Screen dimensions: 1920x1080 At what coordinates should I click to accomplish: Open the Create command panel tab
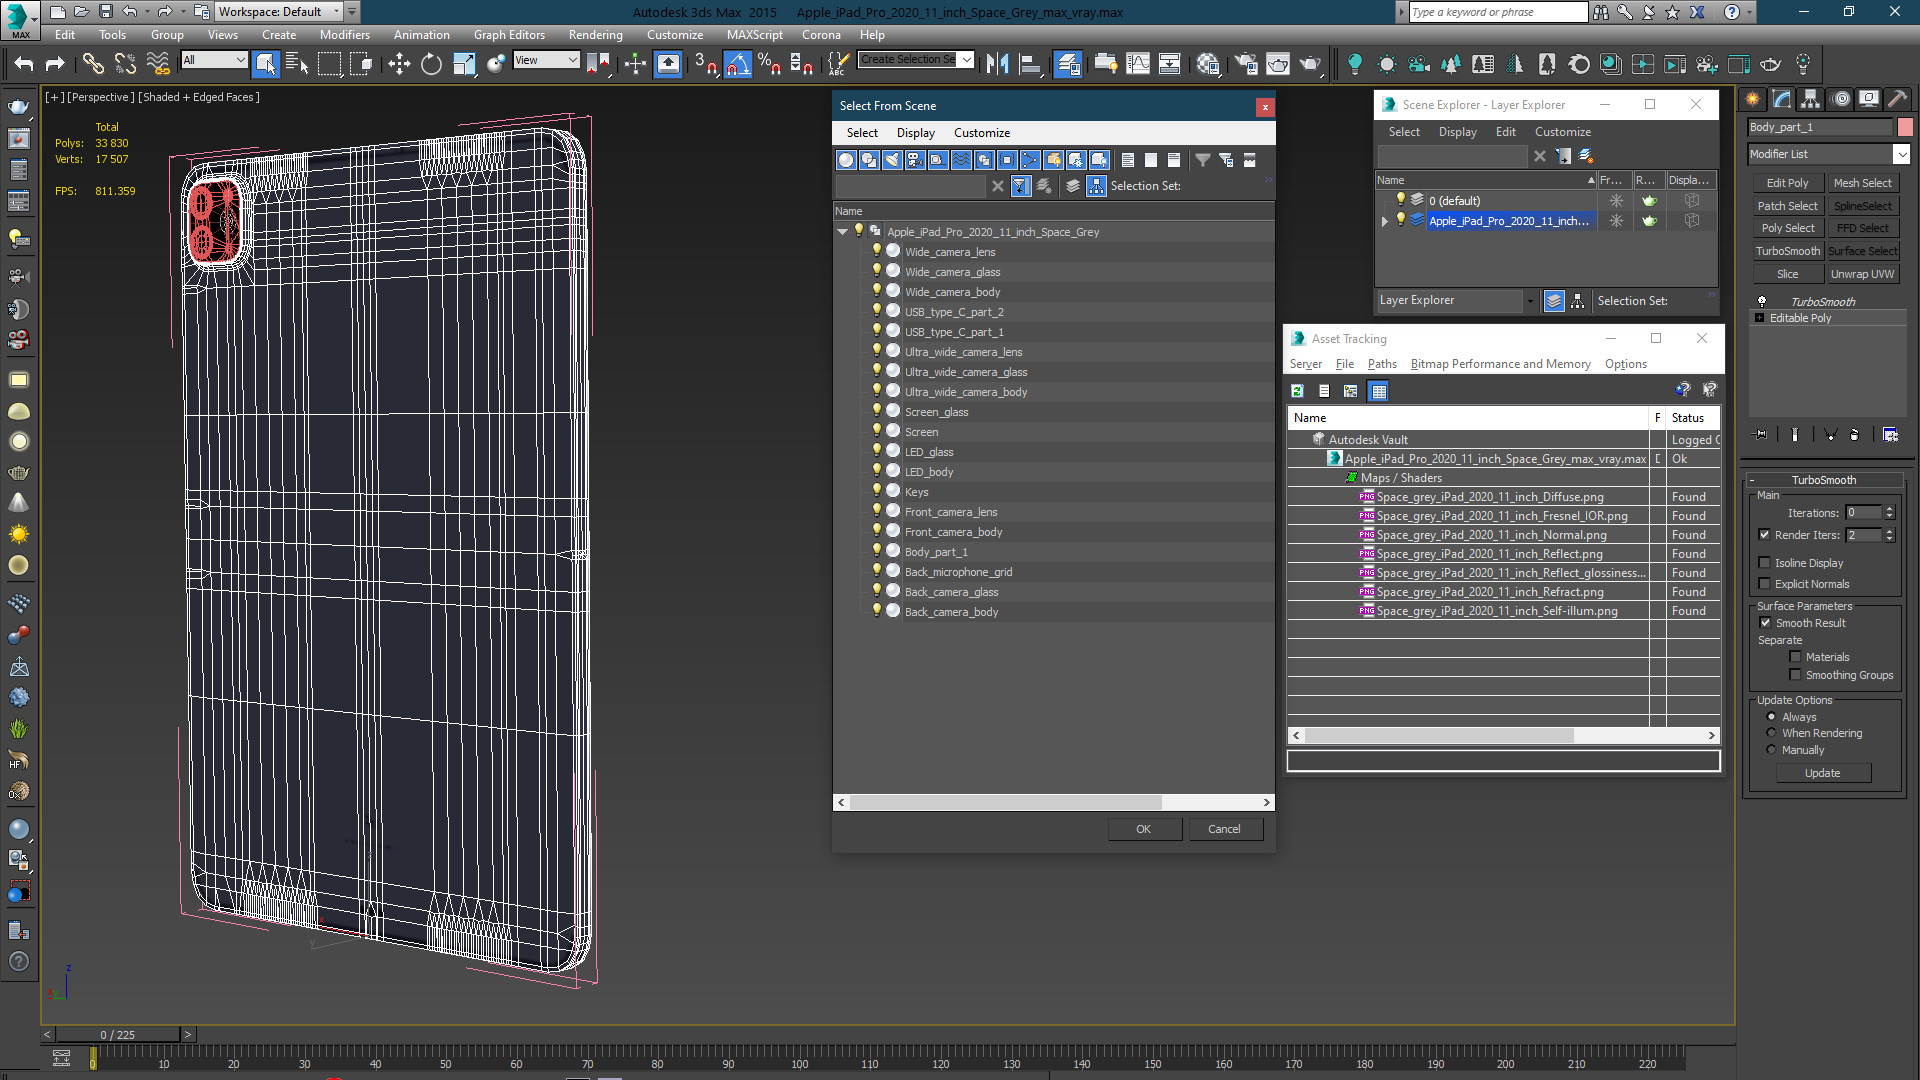pyautogui.click(x=1753, y=98)
